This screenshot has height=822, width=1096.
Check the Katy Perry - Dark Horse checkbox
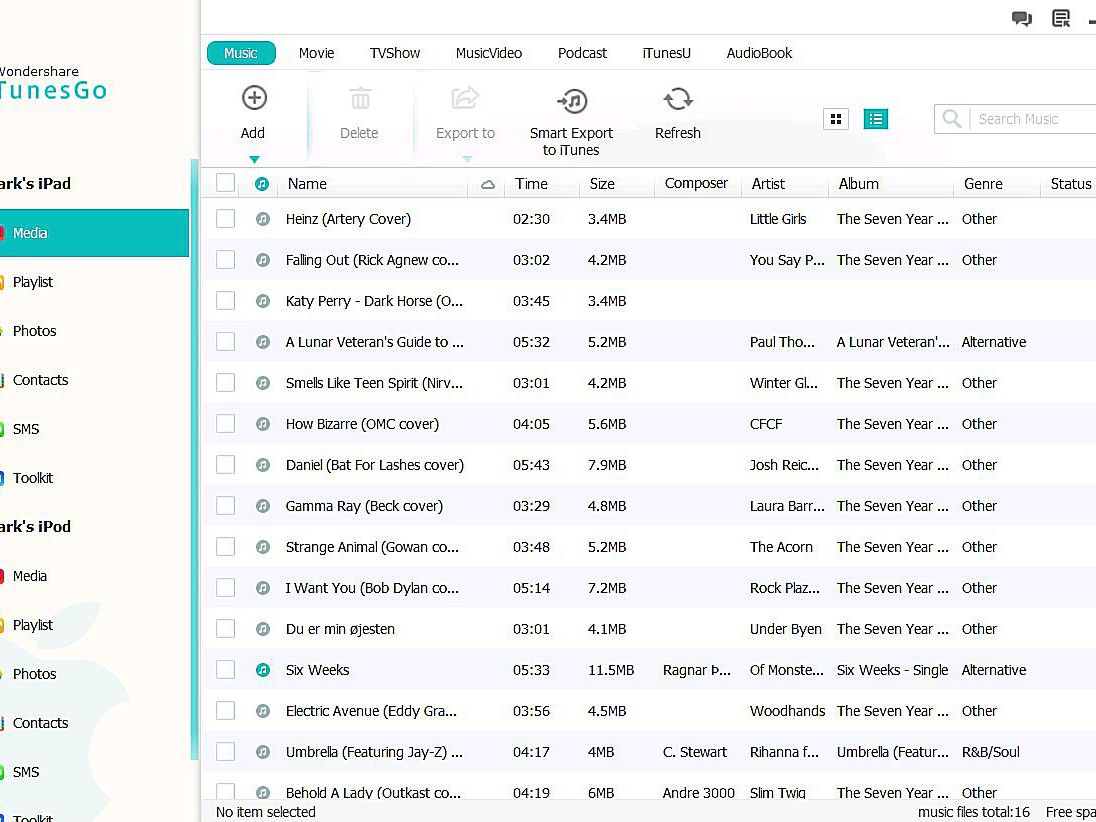point(225,301)
